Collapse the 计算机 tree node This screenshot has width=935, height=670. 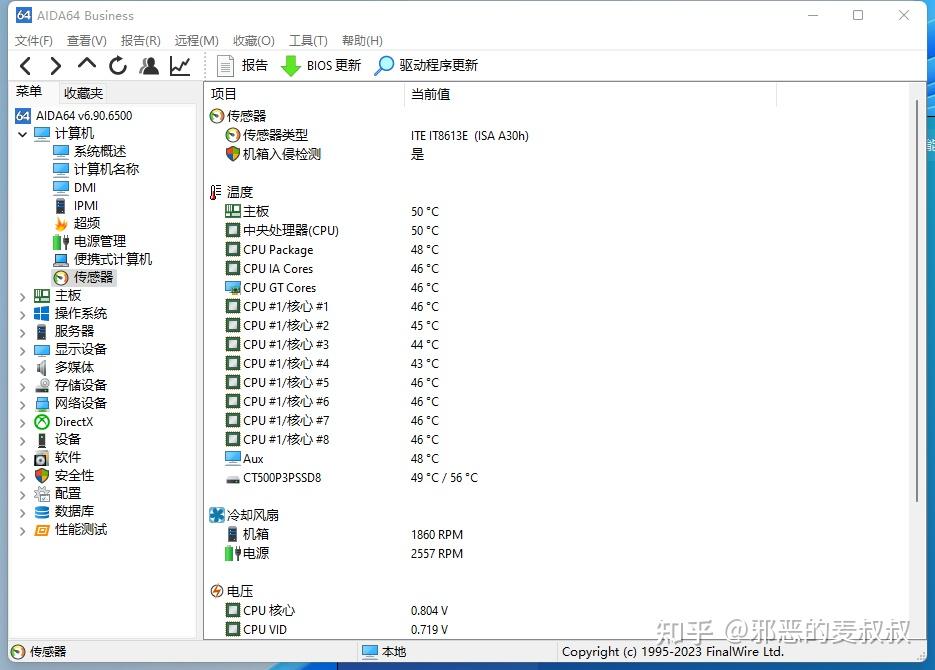[x=23, y=134]
